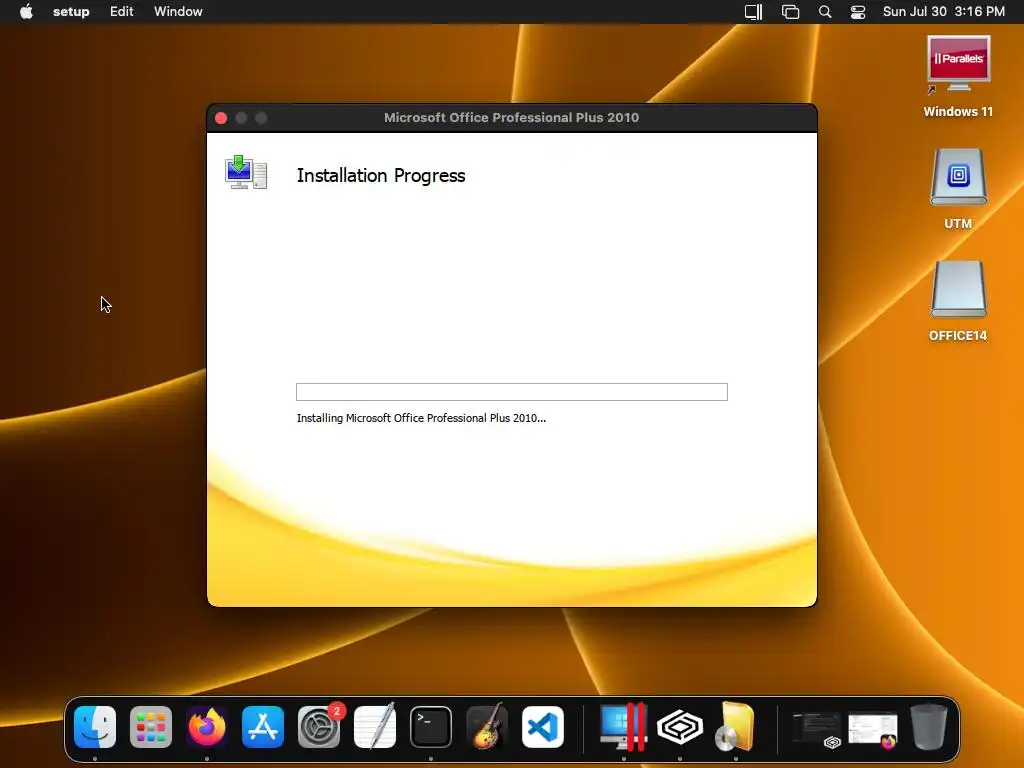Open the minimized Firefox window thumbnail in Dock
This screenshot has width=1024, height=768.
coord(872,729)
